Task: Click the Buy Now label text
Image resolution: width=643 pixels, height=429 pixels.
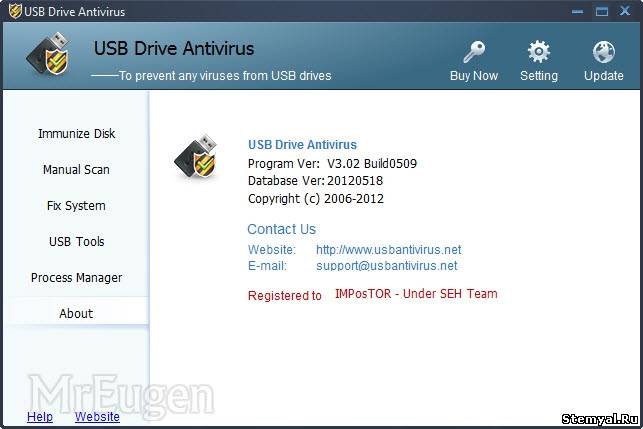Action: click(474, 75)
